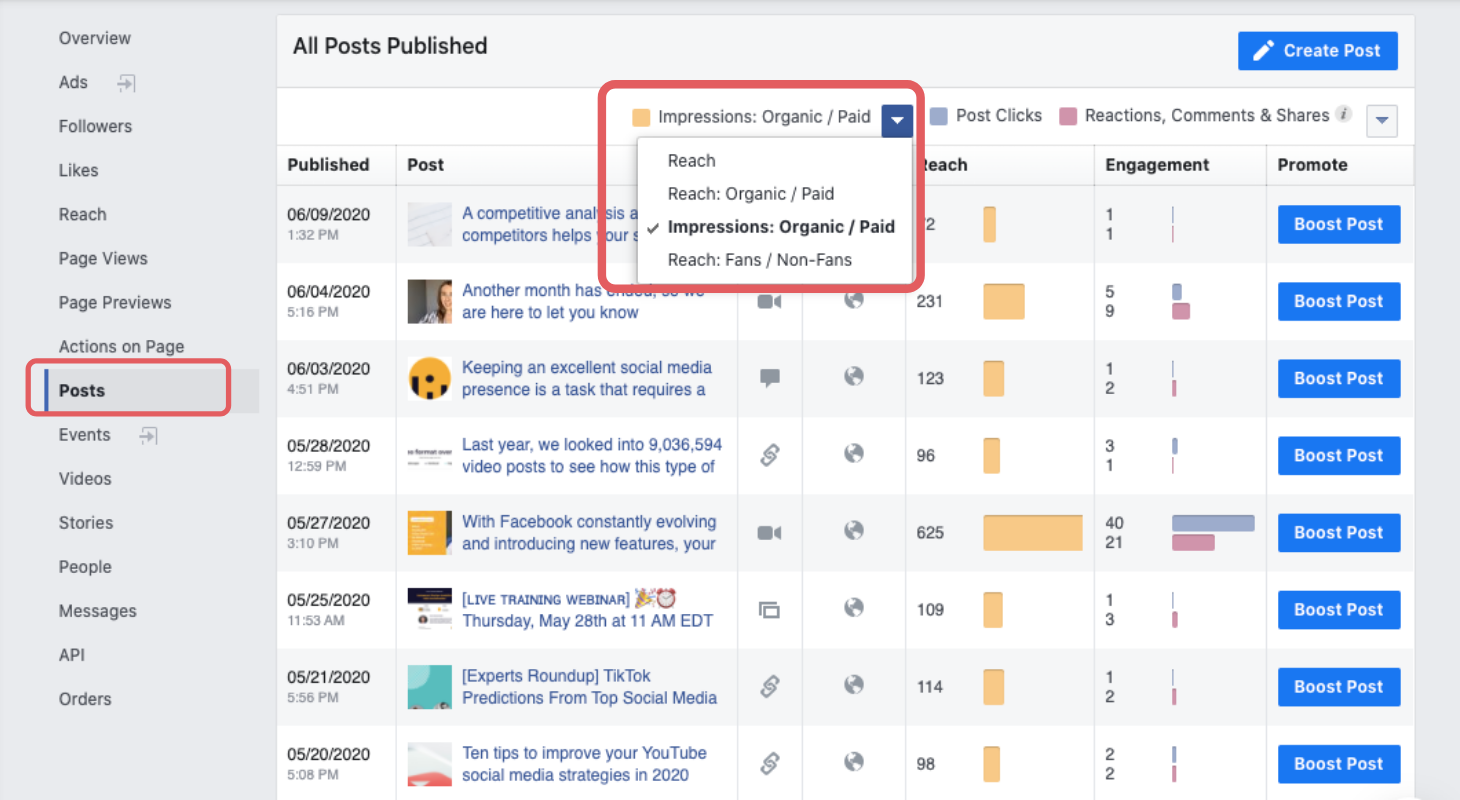
Task: Click public globe icon in 05/27/2020 row
Action: pos(853,531)
